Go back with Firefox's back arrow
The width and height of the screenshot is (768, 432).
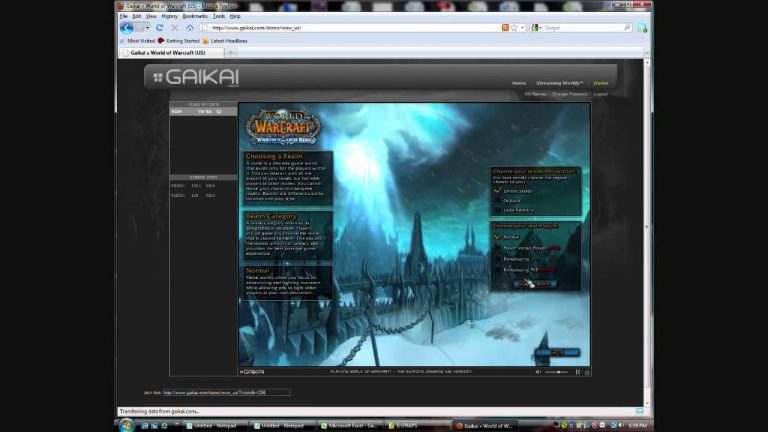tap(126, 28)
